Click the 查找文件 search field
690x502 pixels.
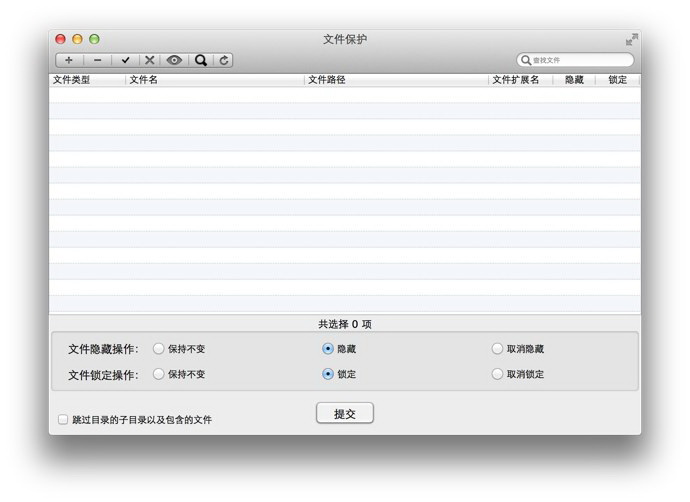[575, 60]
